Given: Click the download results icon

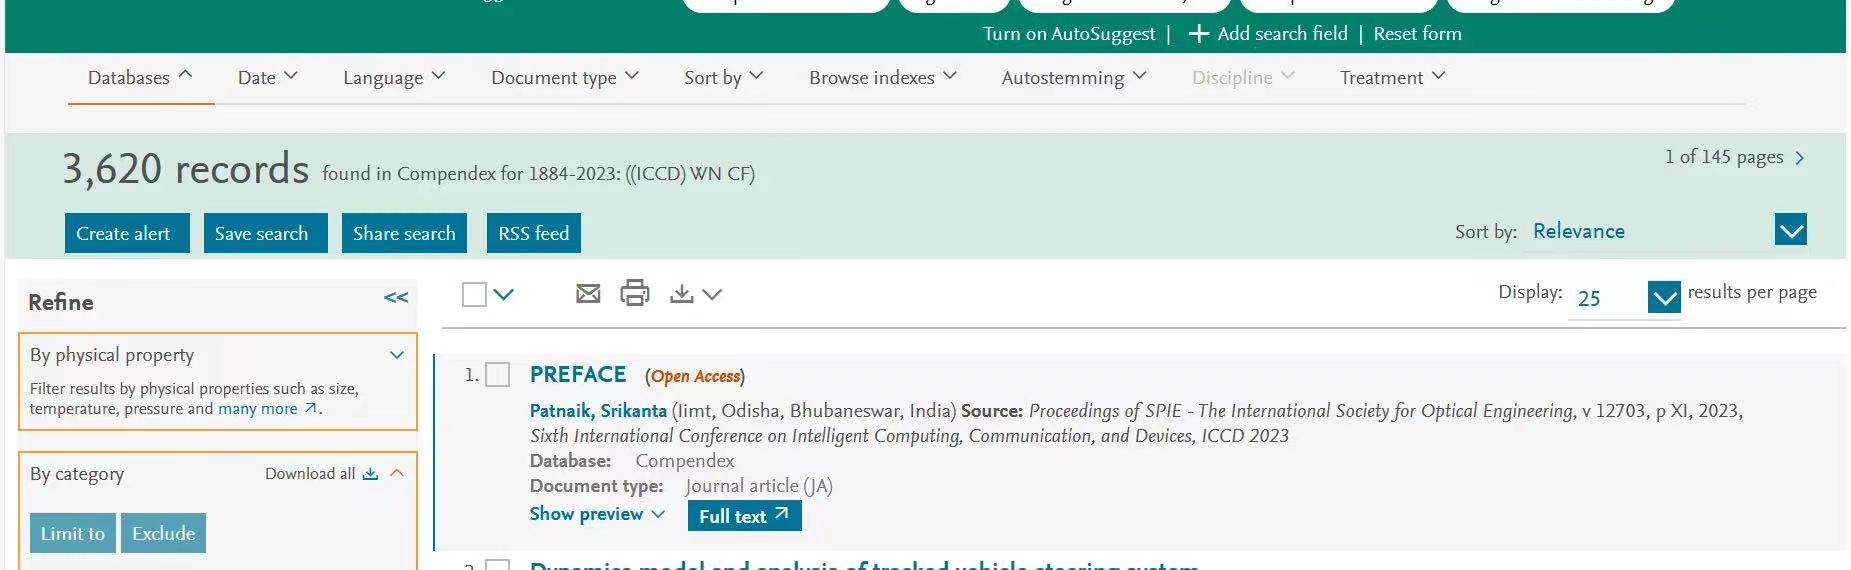Looking at the screenshot, I should [682, 294].
